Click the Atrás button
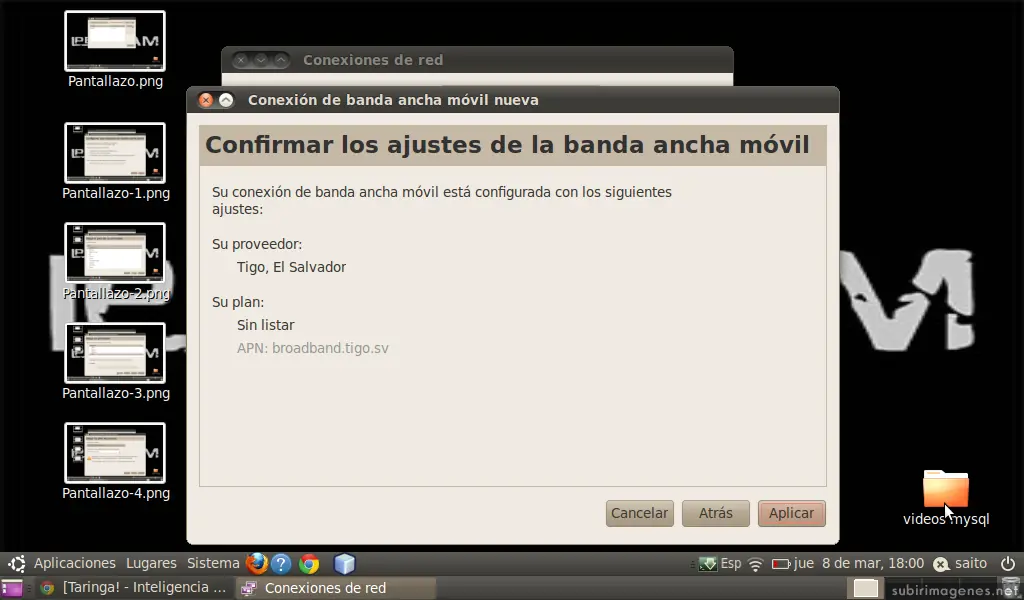The height and width of the screenshot is (600, 1024). (716, 513)
